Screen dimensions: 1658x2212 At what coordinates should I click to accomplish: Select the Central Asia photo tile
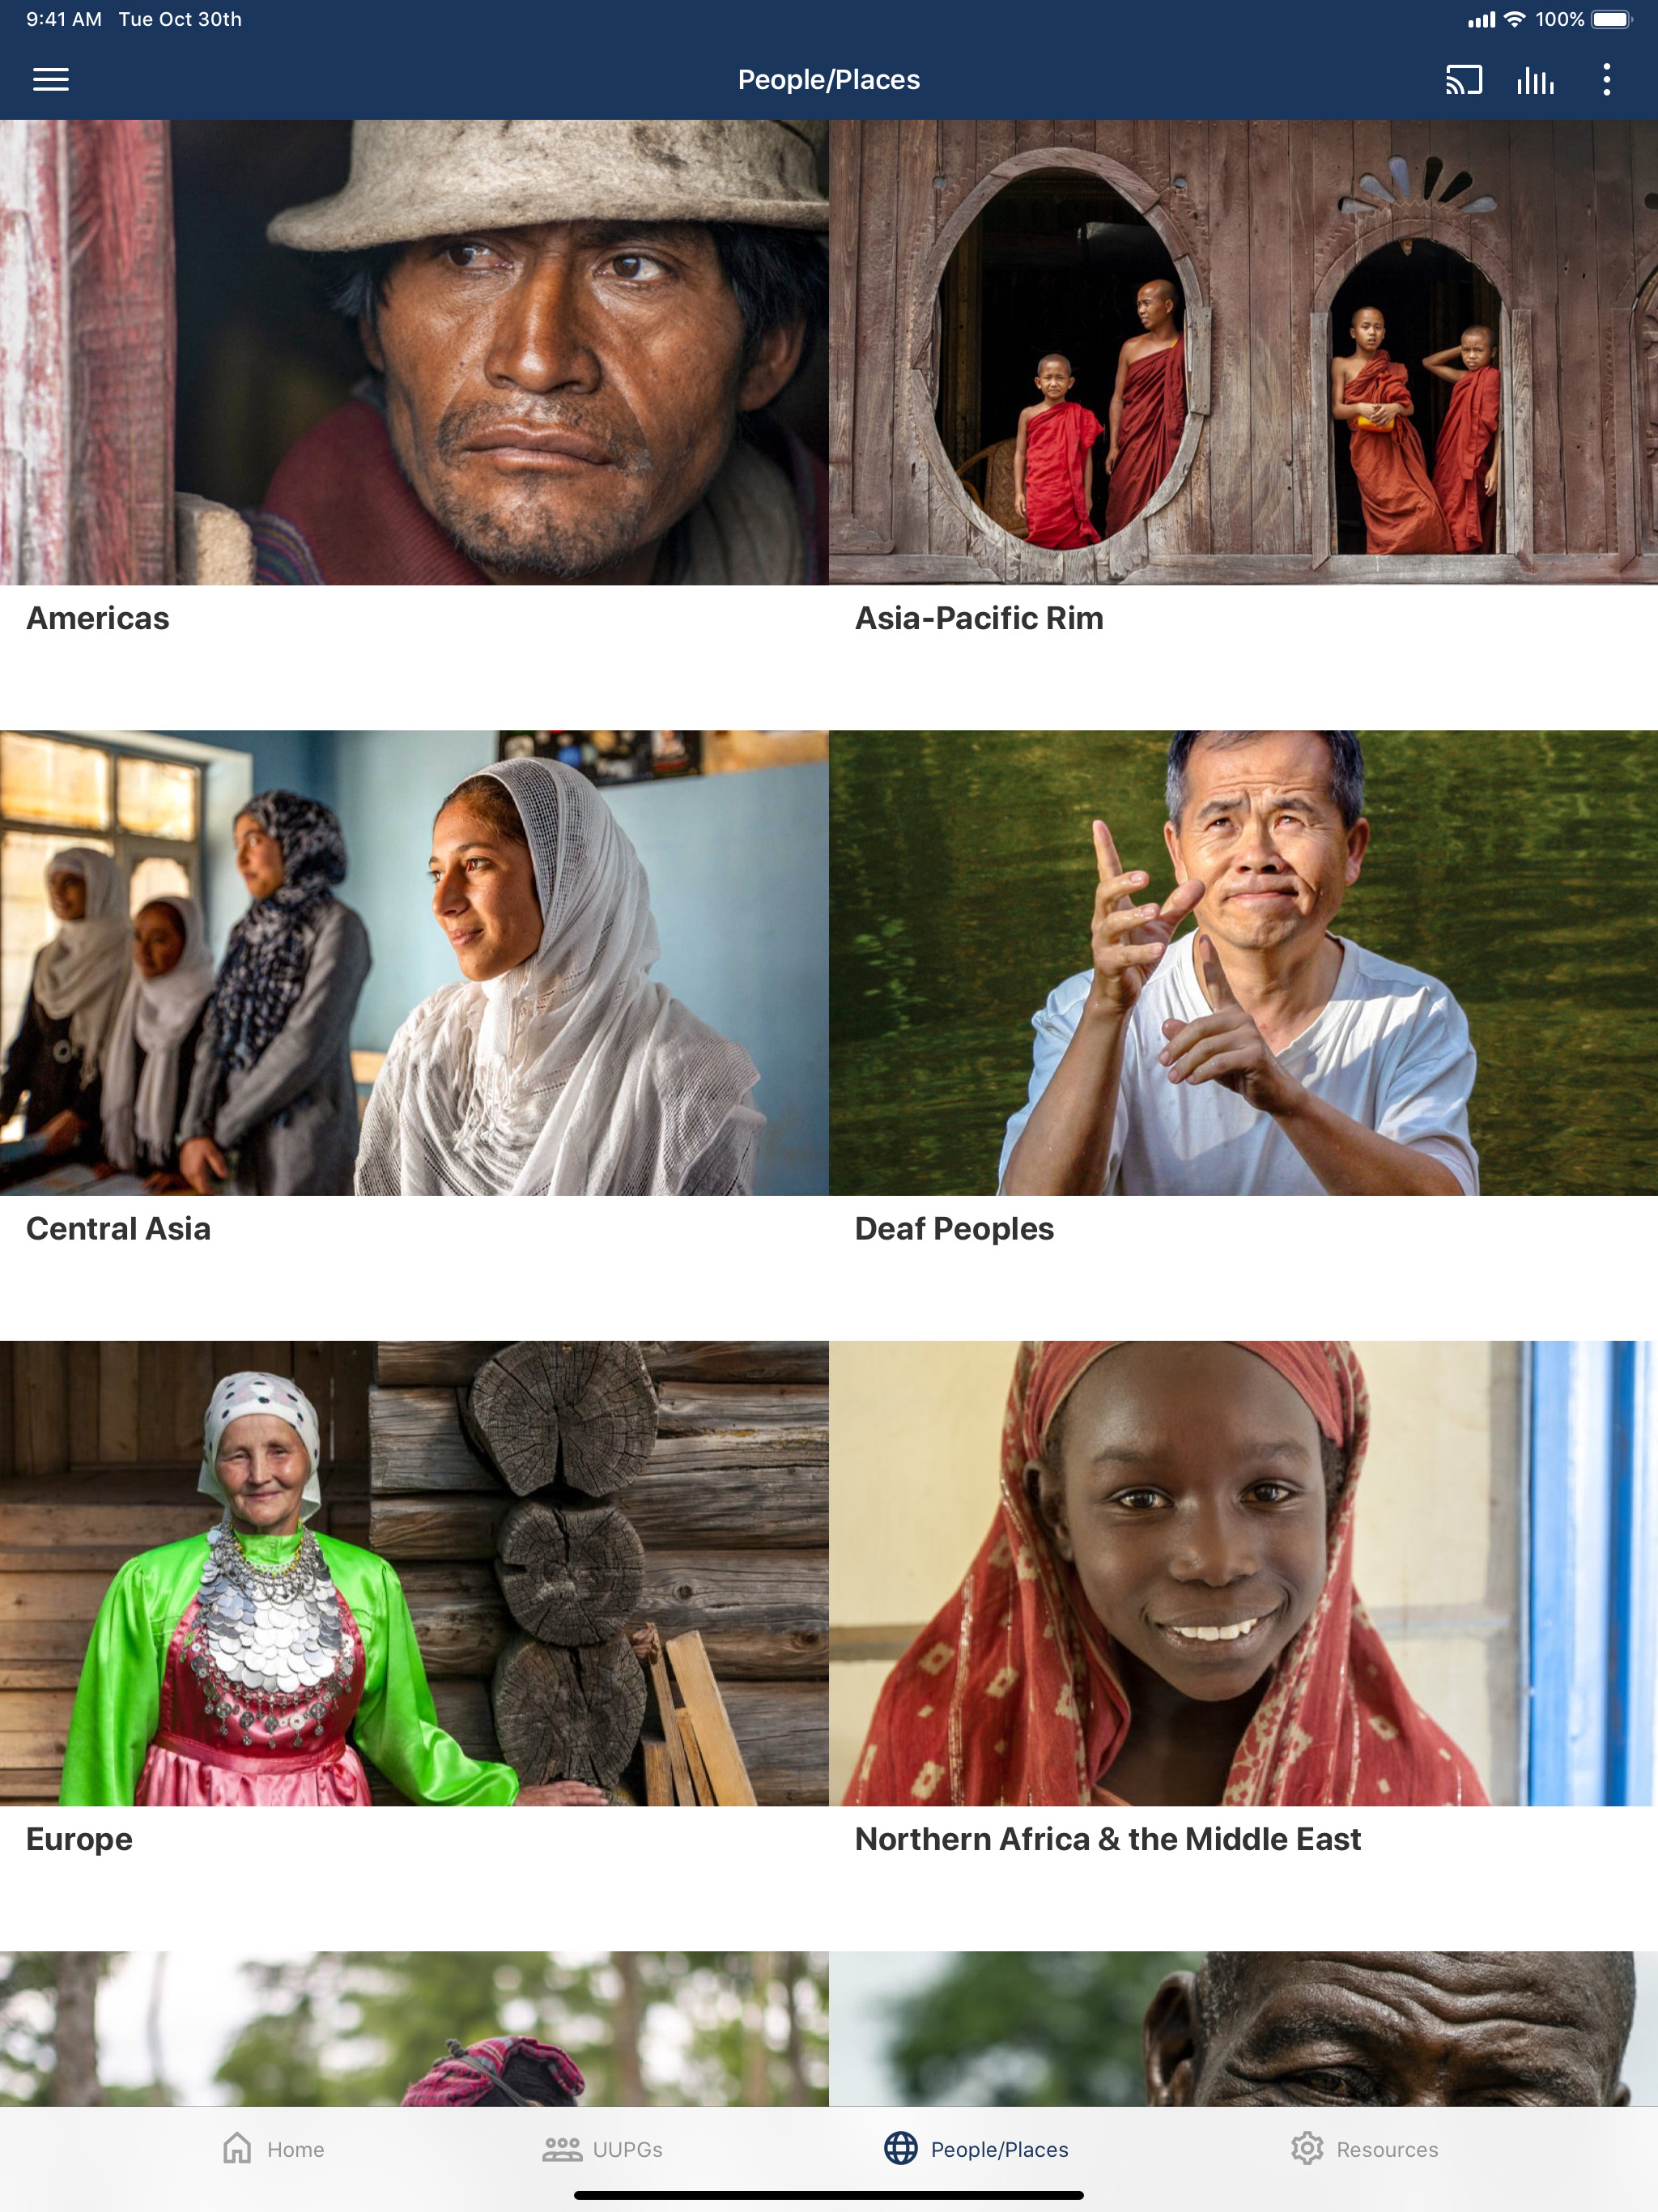(414, 963)
